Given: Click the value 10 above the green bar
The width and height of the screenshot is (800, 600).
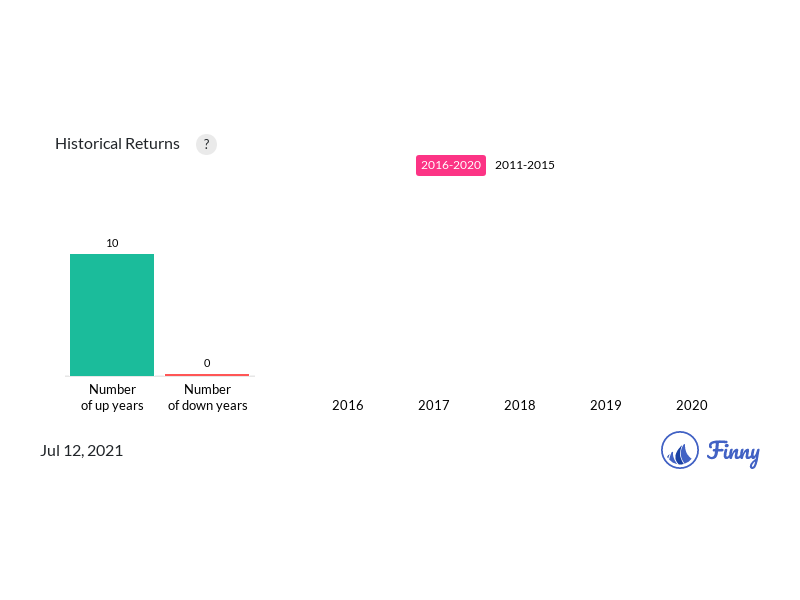Looking at the screenshot, I should tap(112, 243).
